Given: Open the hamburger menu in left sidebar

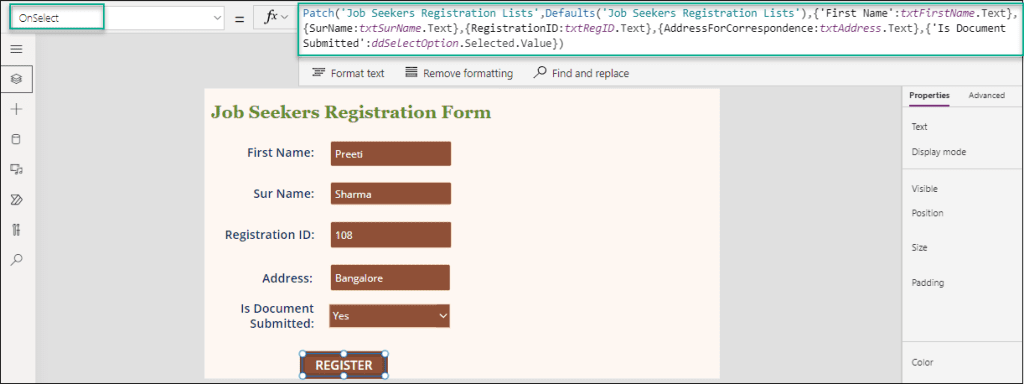Looking at the screenshot, I should (x=17, y=49).
